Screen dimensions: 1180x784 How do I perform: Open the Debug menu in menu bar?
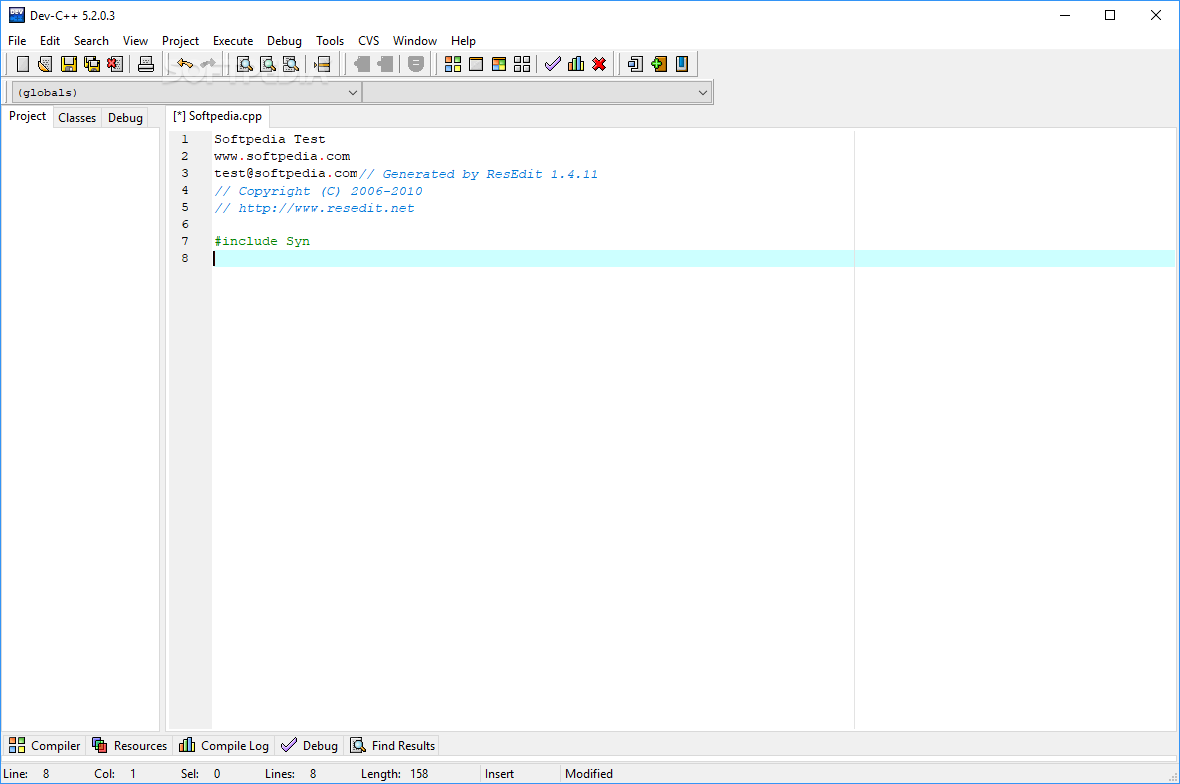coord(284,41)
